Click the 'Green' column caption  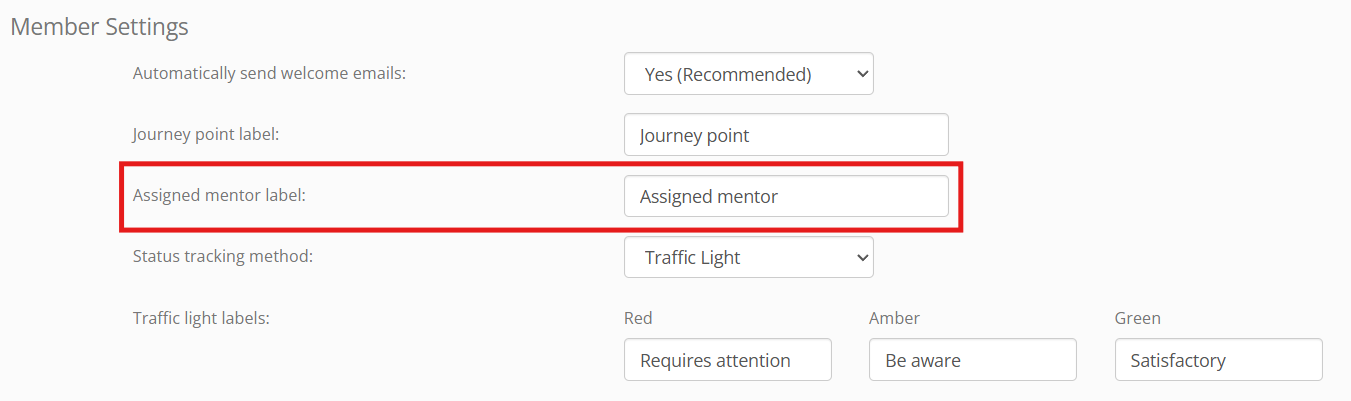click(x=1137, y=318)
